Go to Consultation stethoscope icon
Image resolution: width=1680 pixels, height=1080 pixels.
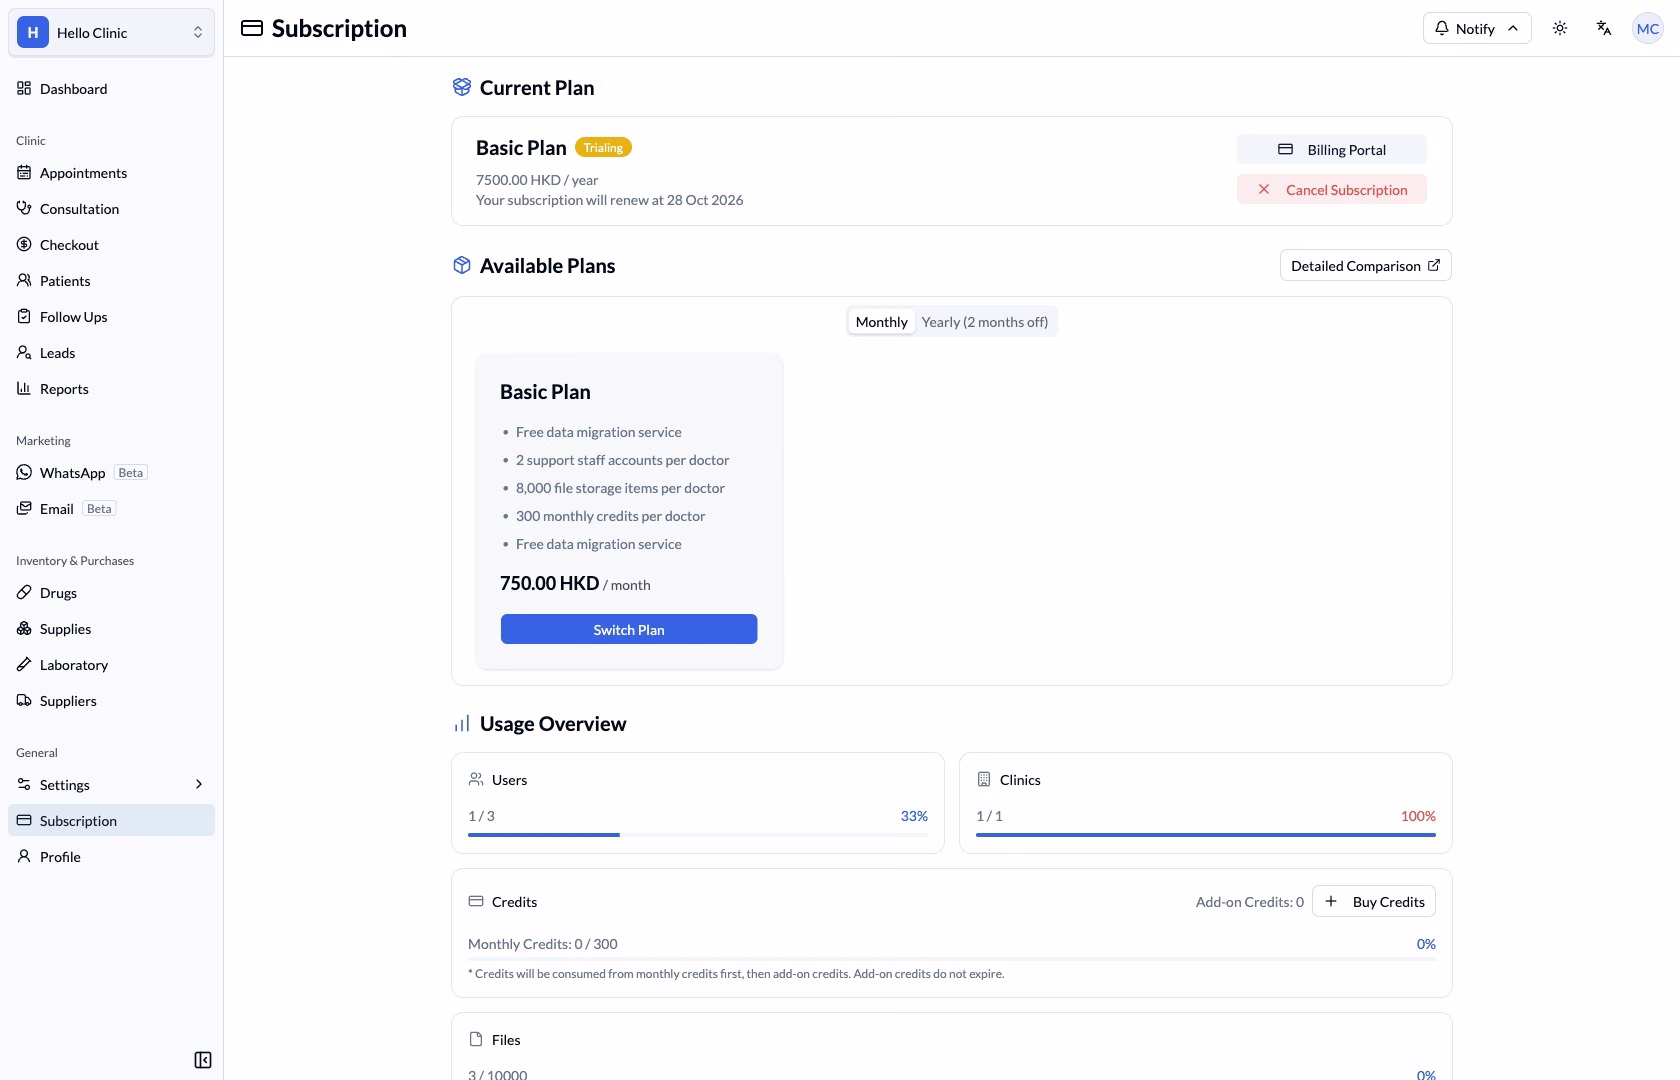24,209
